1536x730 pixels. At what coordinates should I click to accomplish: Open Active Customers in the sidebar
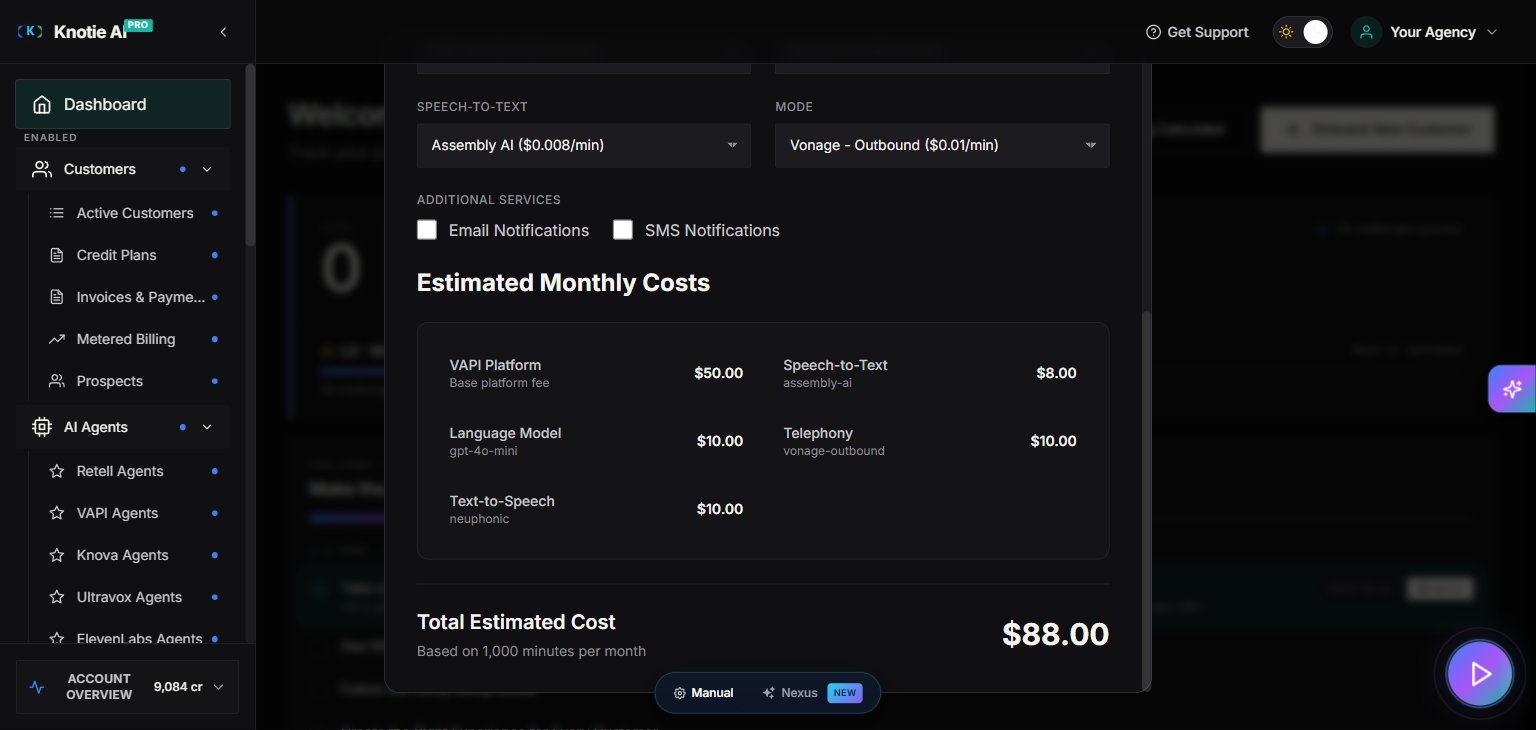(x=135, y=213)
